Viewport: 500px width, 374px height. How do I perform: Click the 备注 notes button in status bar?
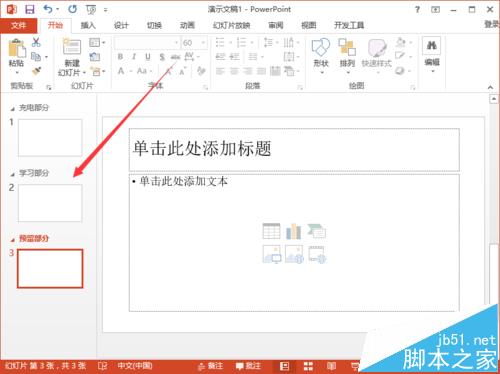[x=210, y=366]
